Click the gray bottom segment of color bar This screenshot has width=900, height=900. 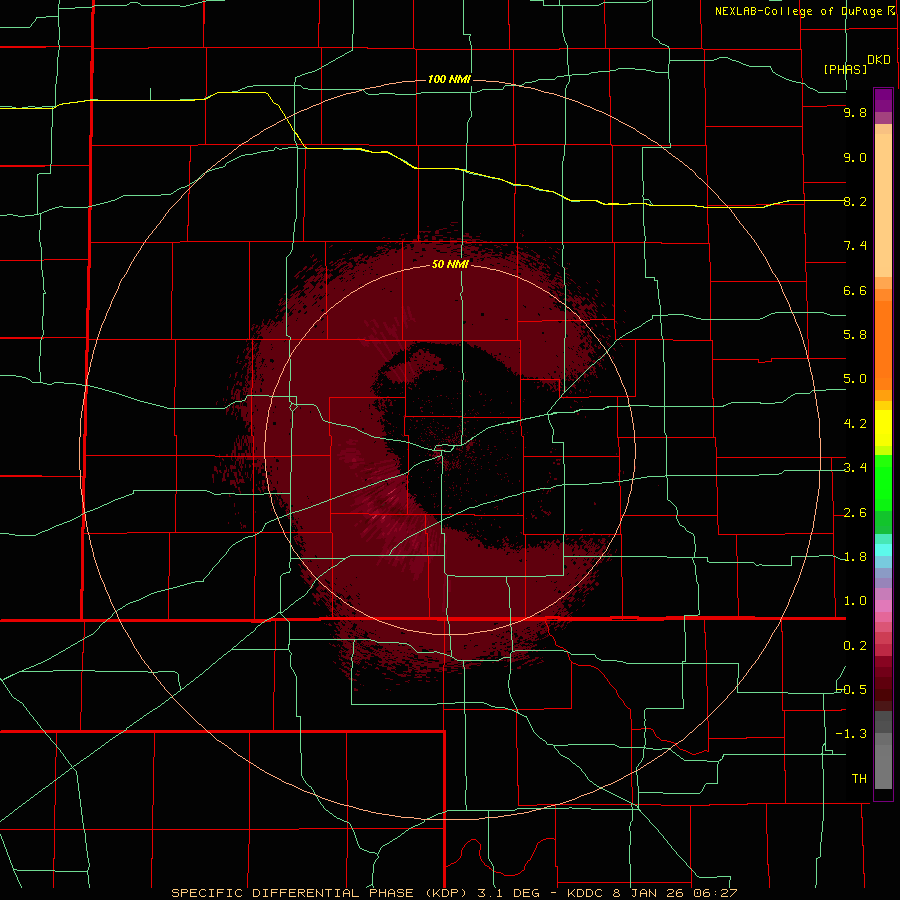click(883, 763)
